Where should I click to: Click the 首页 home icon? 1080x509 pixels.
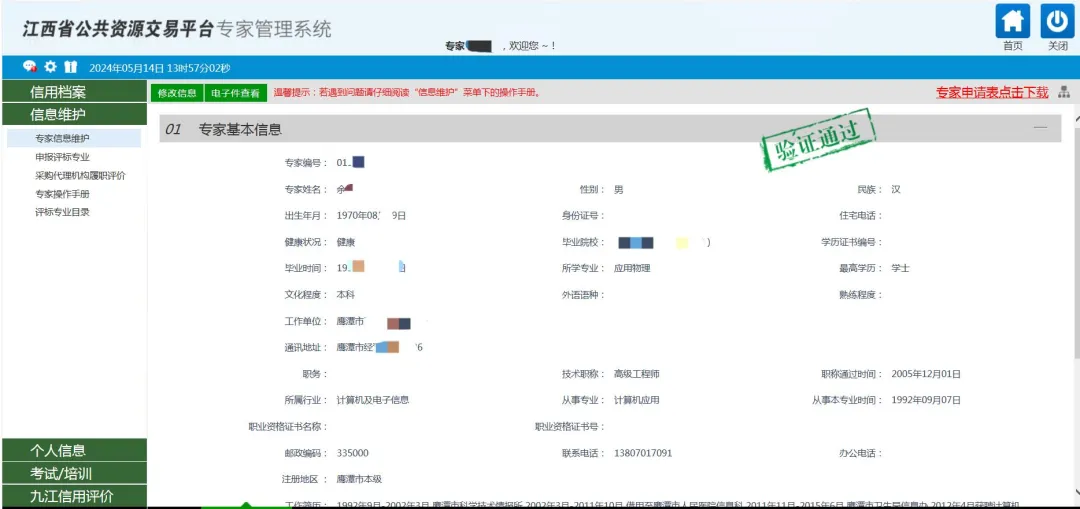click(1012, 21)
